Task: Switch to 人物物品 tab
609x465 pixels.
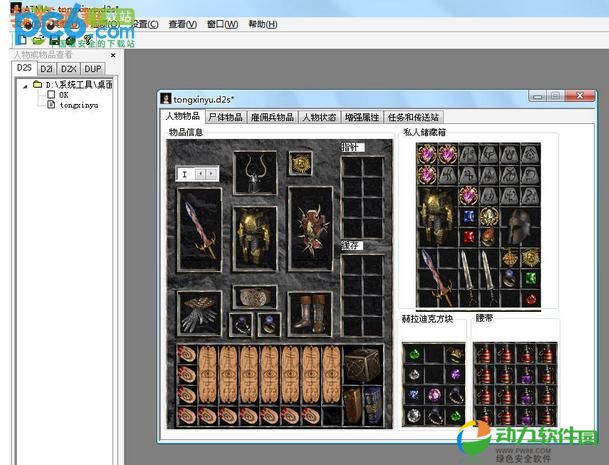Action: [x=183, y=116]
